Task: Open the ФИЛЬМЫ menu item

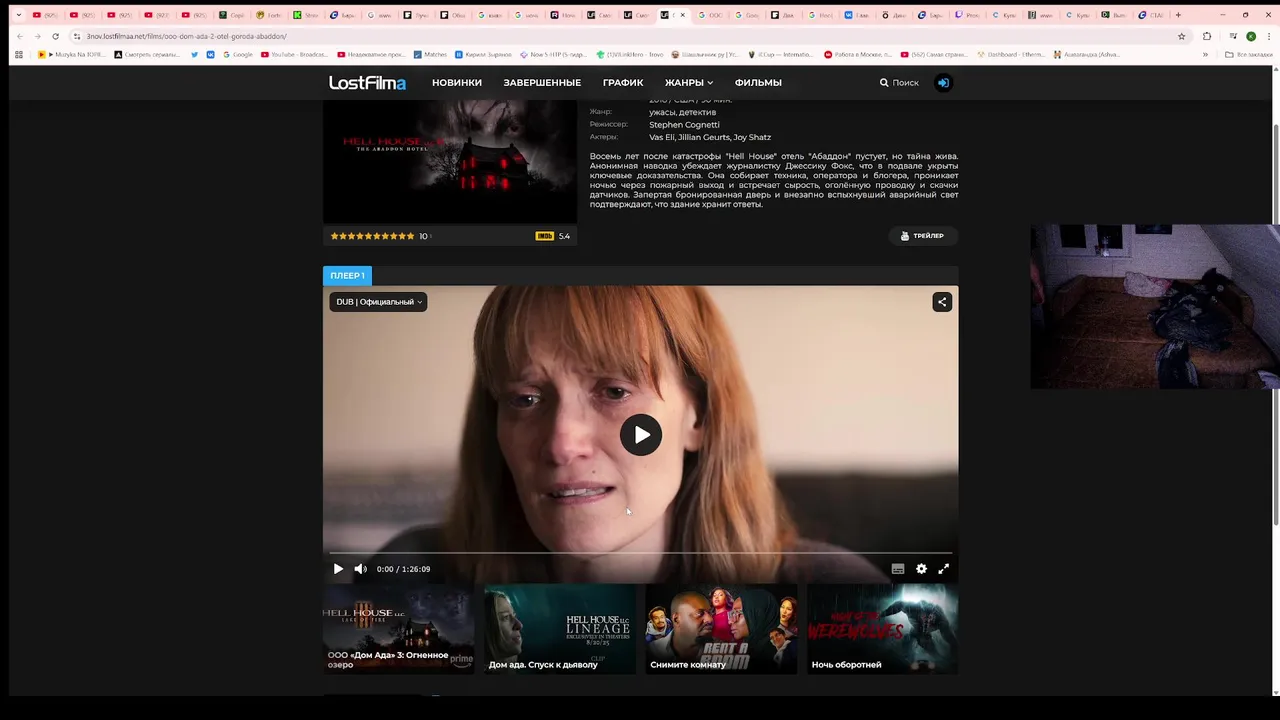Action: click(x=758, y=83)
